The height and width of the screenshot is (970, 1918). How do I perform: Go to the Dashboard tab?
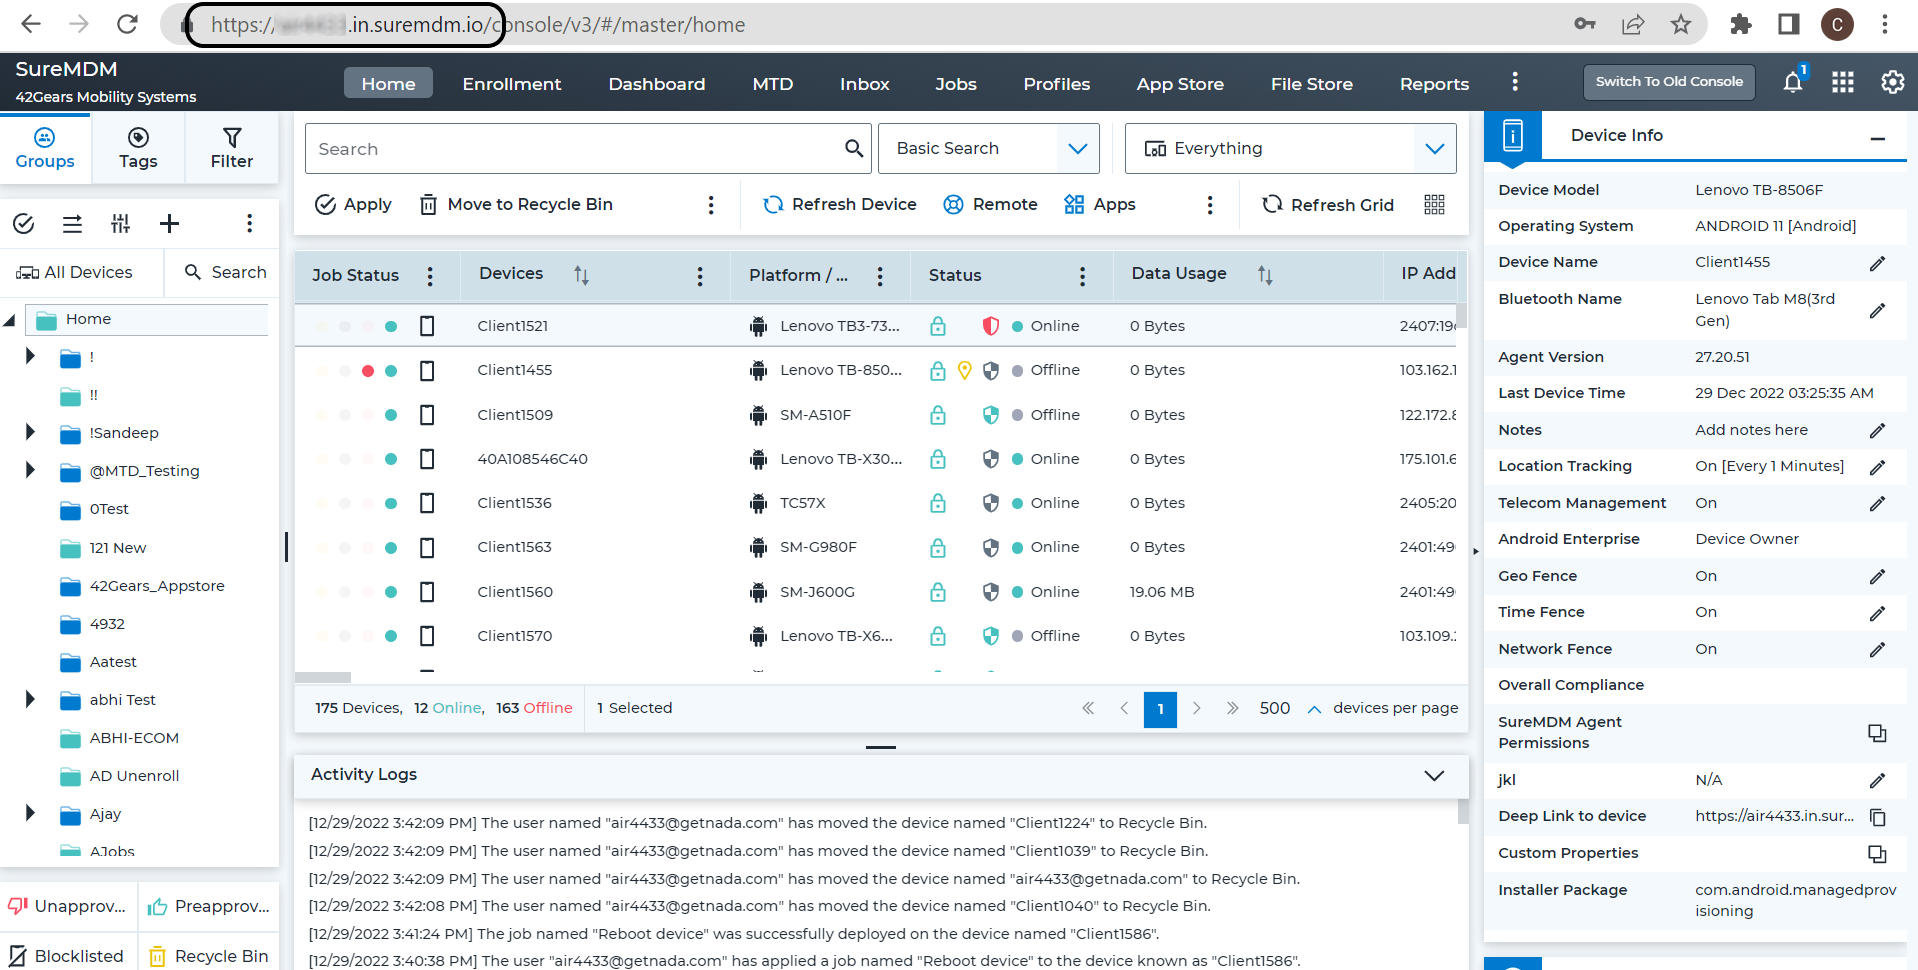657,84
